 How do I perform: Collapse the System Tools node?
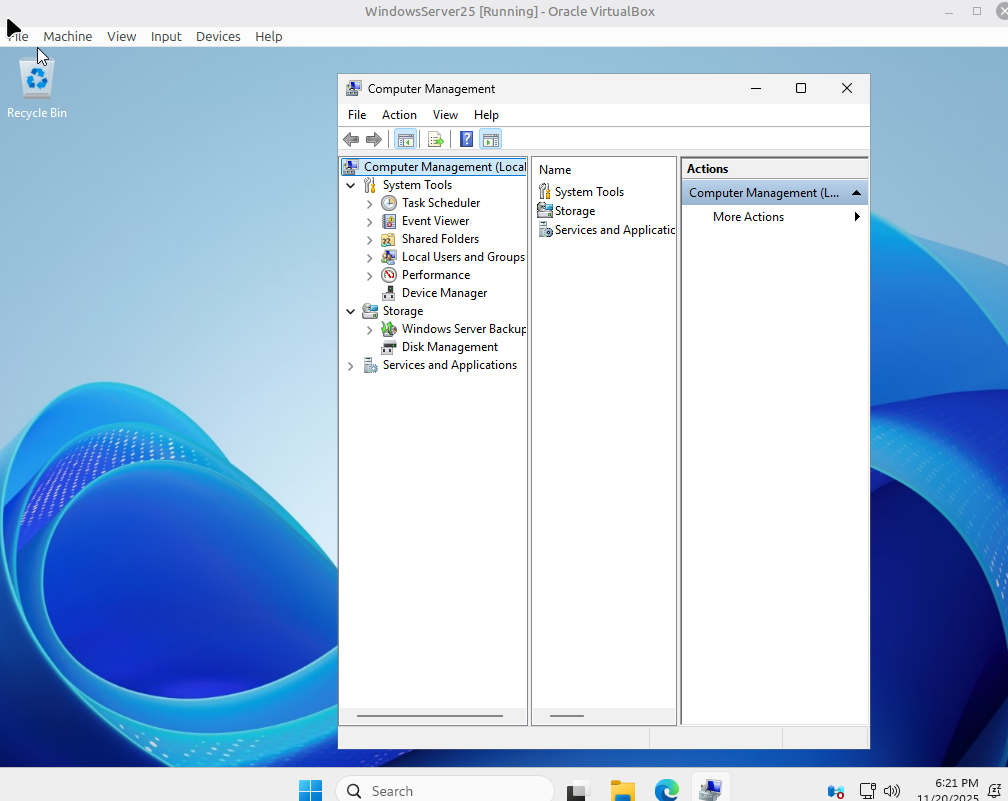350,185
